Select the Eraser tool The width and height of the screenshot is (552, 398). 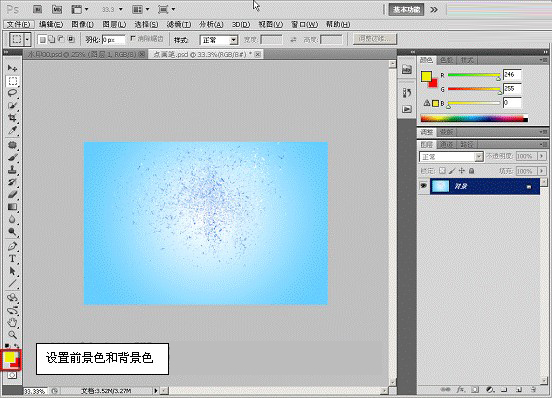[x=12, y=195]
